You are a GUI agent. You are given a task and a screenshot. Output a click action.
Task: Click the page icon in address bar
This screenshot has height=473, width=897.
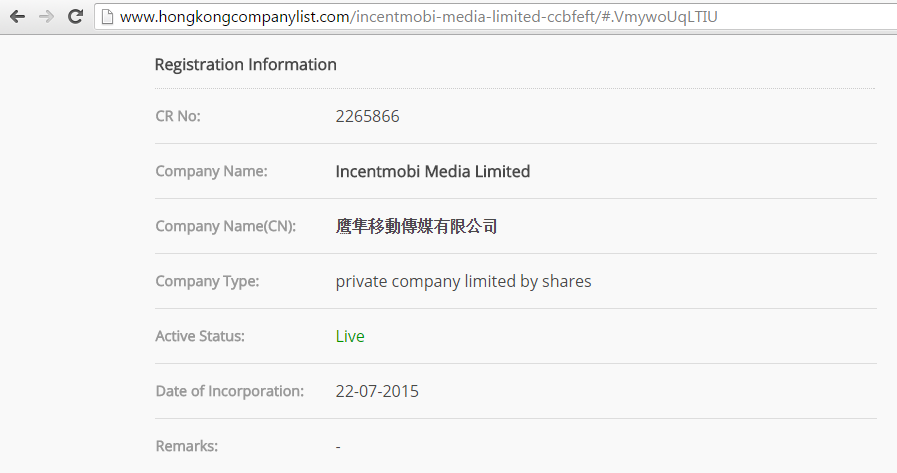click(107, 17)
